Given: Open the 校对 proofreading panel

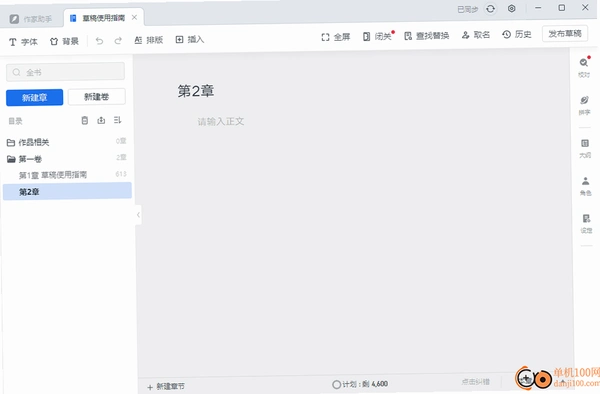Looking at the screenshot, I should [x=584, y=67].
